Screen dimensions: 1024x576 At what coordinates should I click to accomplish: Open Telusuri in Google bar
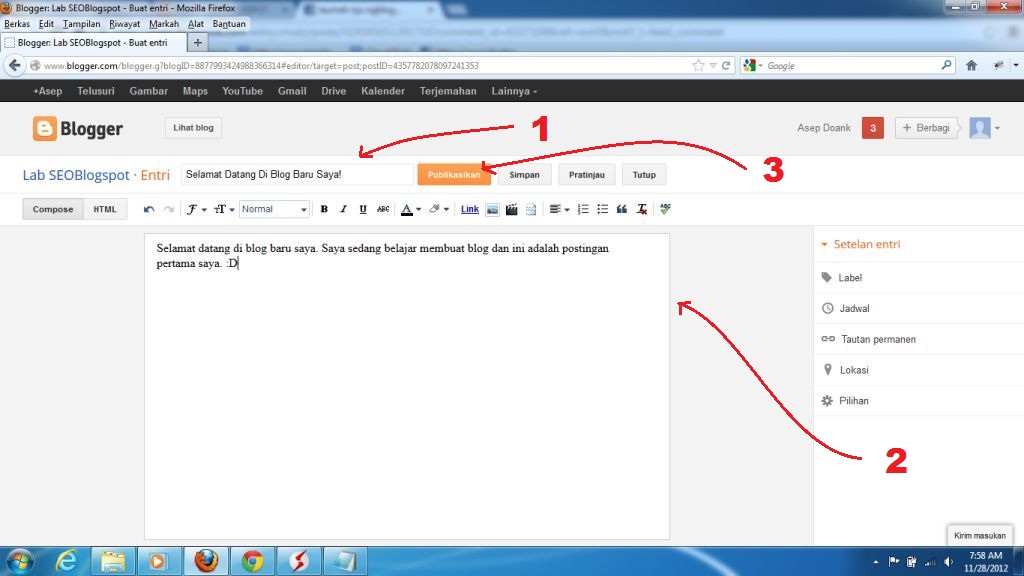pos(96,91)
